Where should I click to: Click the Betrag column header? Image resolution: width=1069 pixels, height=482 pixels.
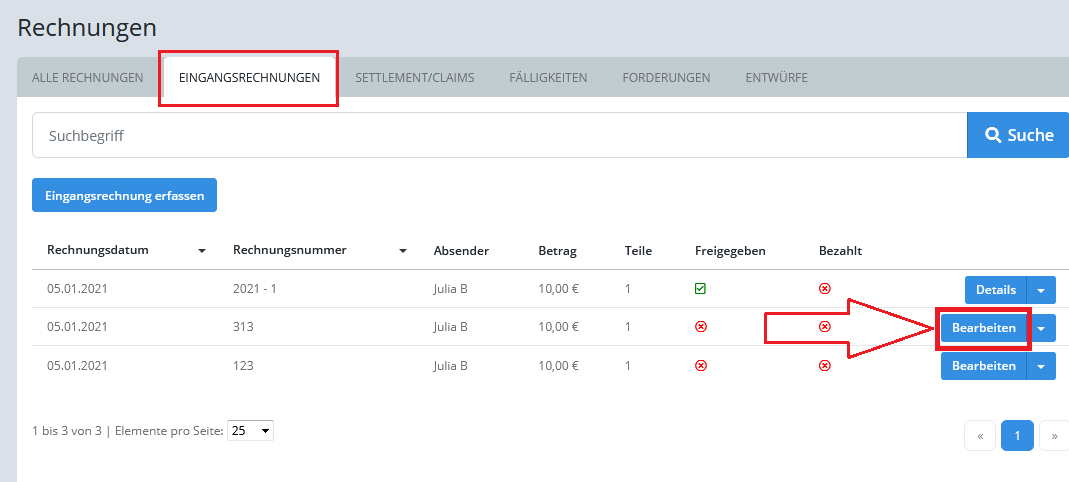coord(558,251)
